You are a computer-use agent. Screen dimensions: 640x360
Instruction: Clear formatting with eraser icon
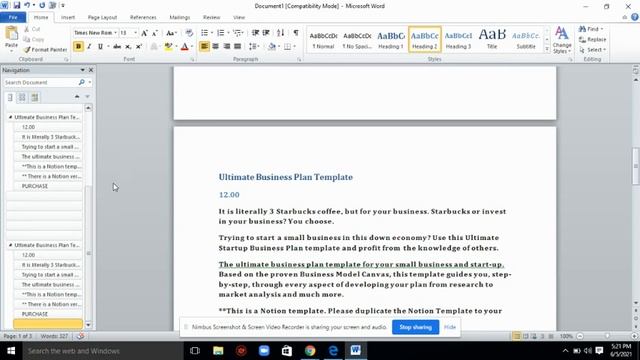(x=189, y=33)
